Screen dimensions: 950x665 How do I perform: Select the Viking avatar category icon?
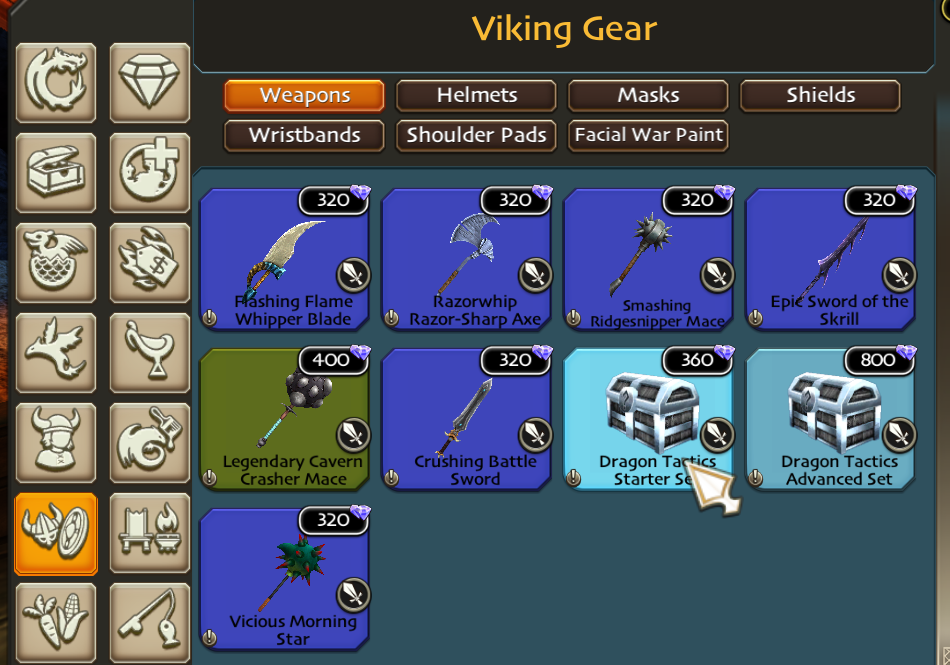[56, 443]
